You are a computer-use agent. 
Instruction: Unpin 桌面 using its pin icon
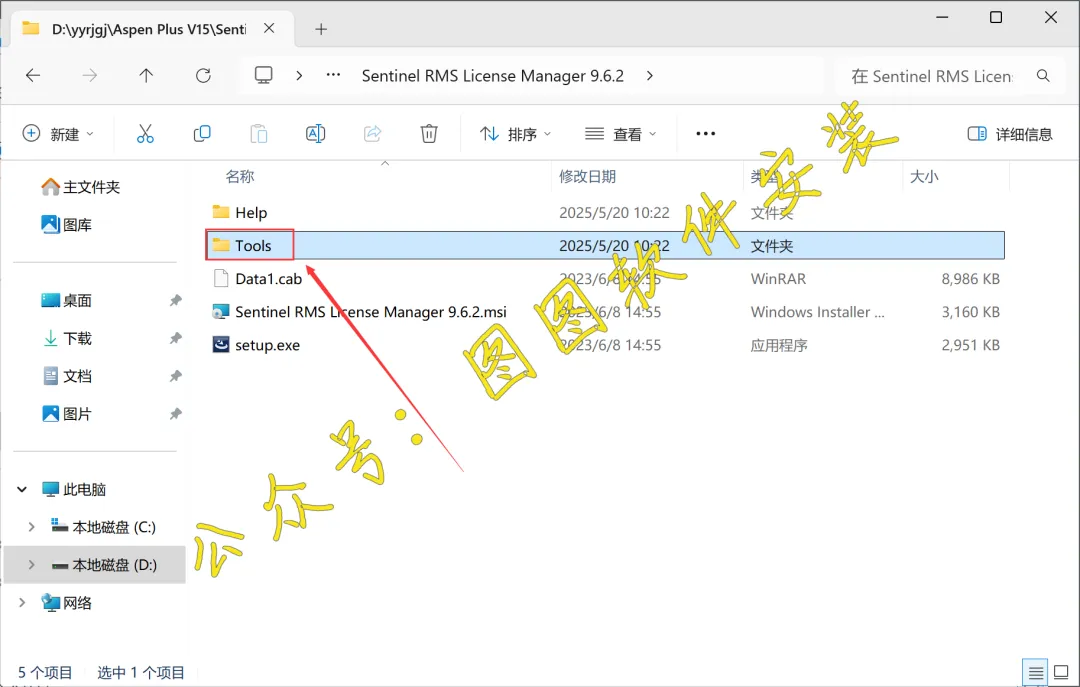(x=176, y=300)
